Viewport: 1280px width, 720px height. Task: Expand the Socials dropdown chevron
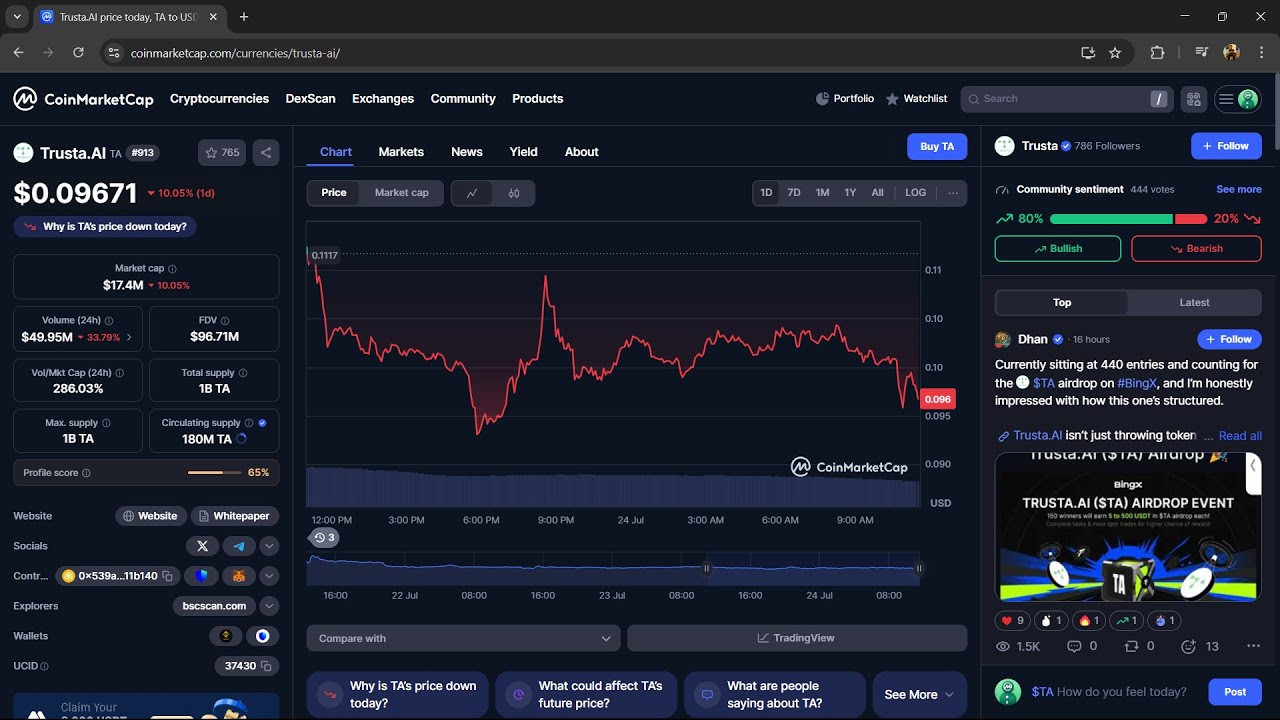click(x=269, y=546)
